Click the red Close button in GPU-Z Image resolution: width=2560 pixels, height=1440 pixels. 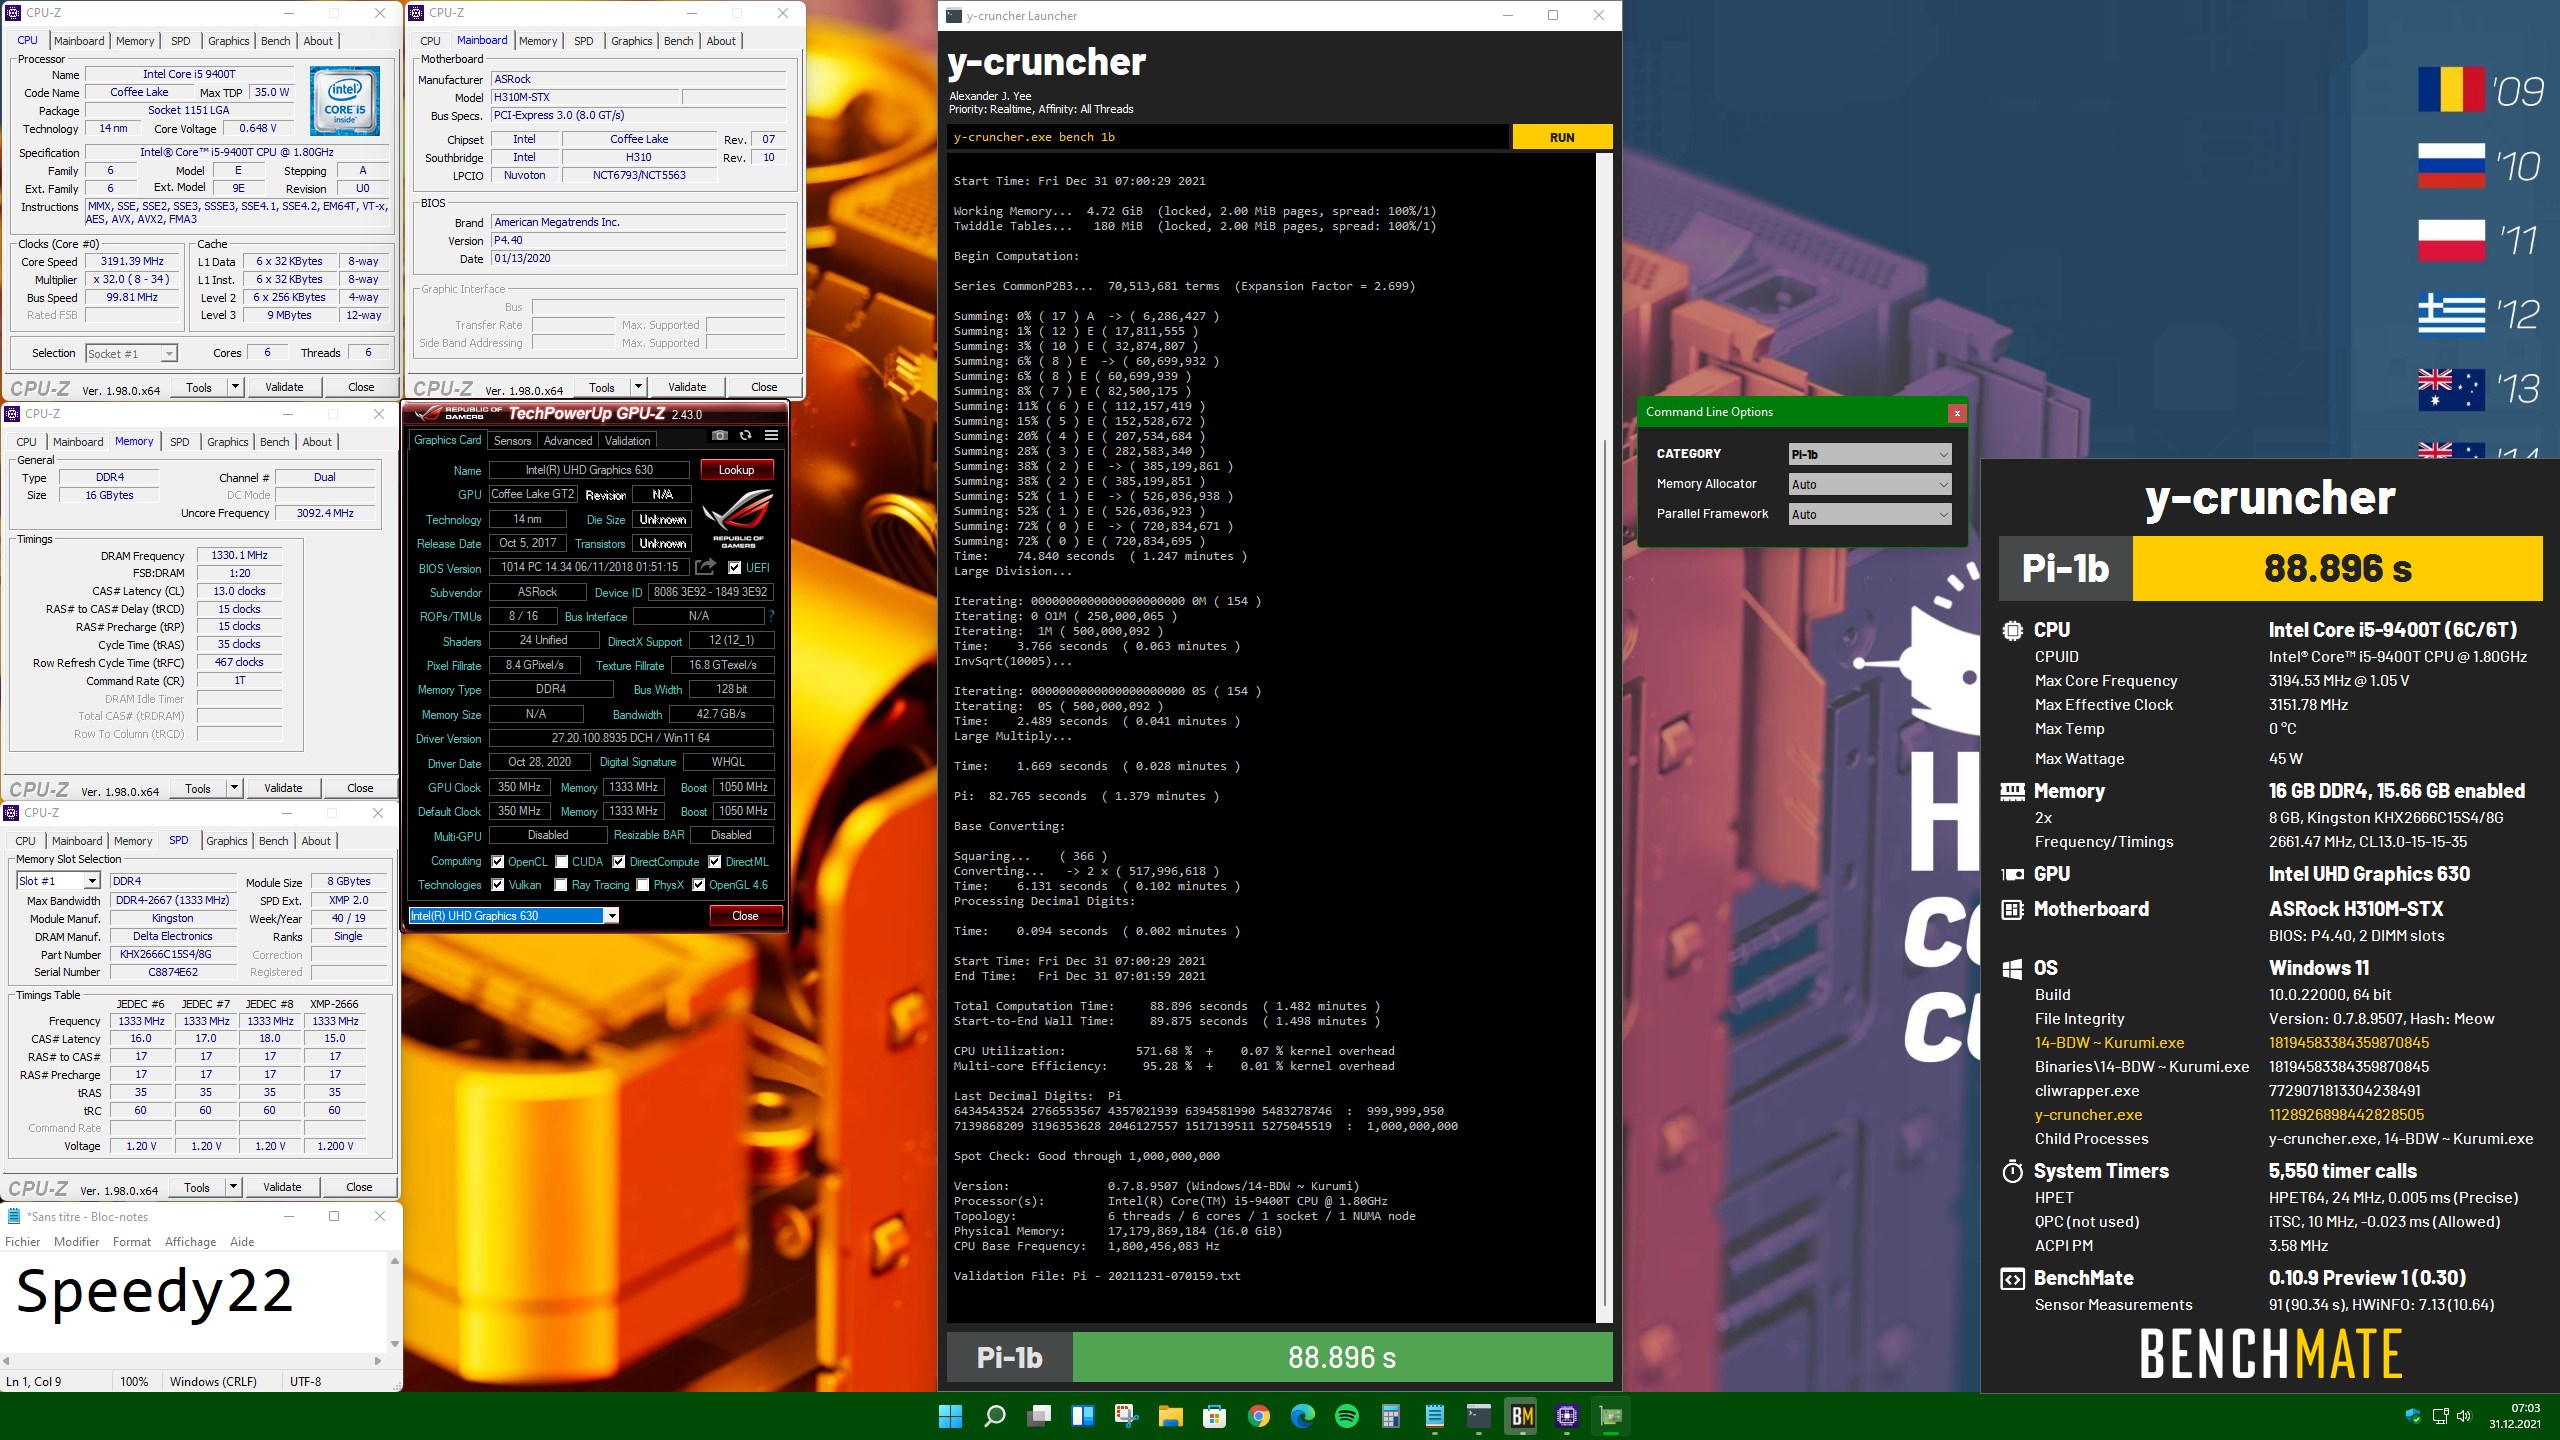point(745,915)
